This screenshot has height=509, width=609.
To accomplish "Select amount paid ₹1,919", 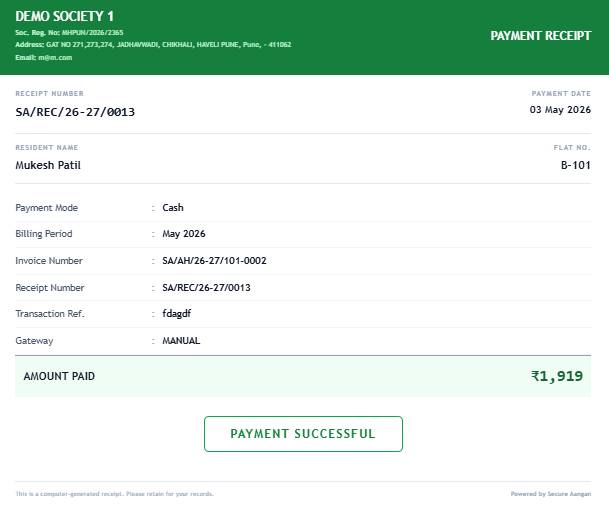I will click(x=557, y=376).
